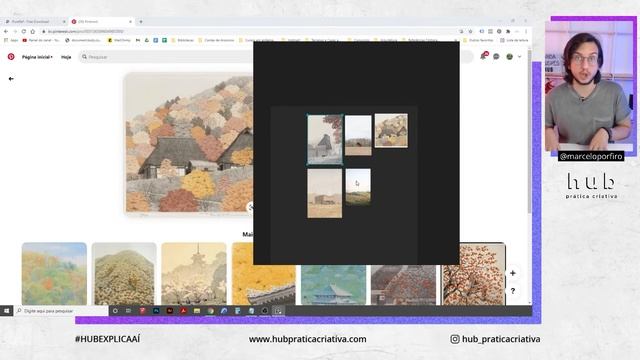Open the Hoje tab in Pinterest
Screen dimensions: 640x360
click(66, 57)
